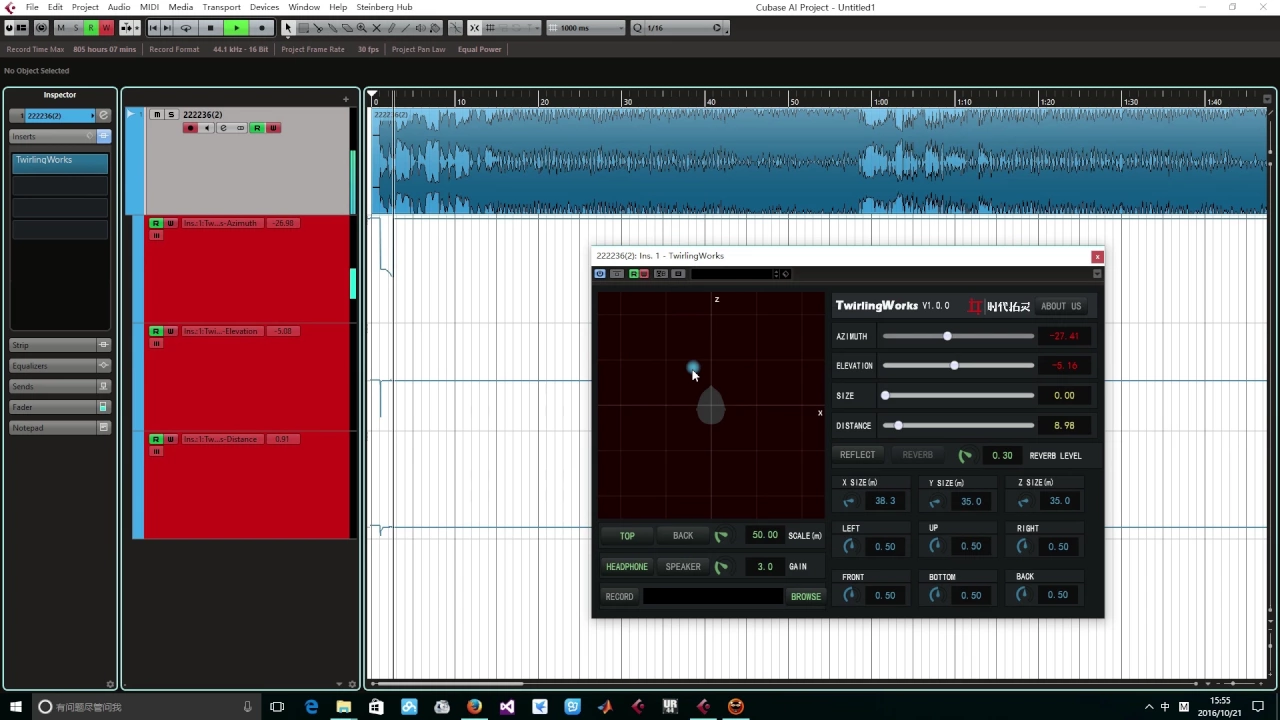Click the Windows Start button

pos(16,707)
